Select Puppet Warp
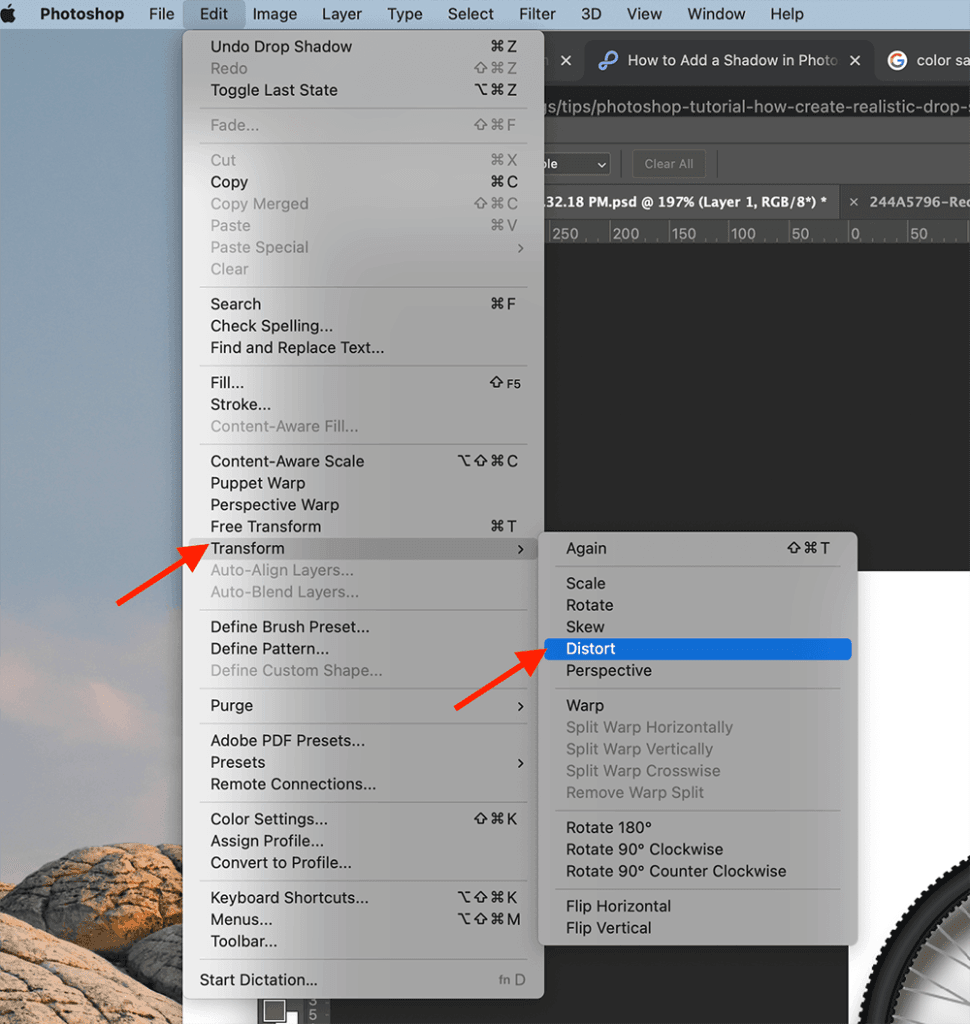The image size is (970, 1024). (x=363, y=483)
